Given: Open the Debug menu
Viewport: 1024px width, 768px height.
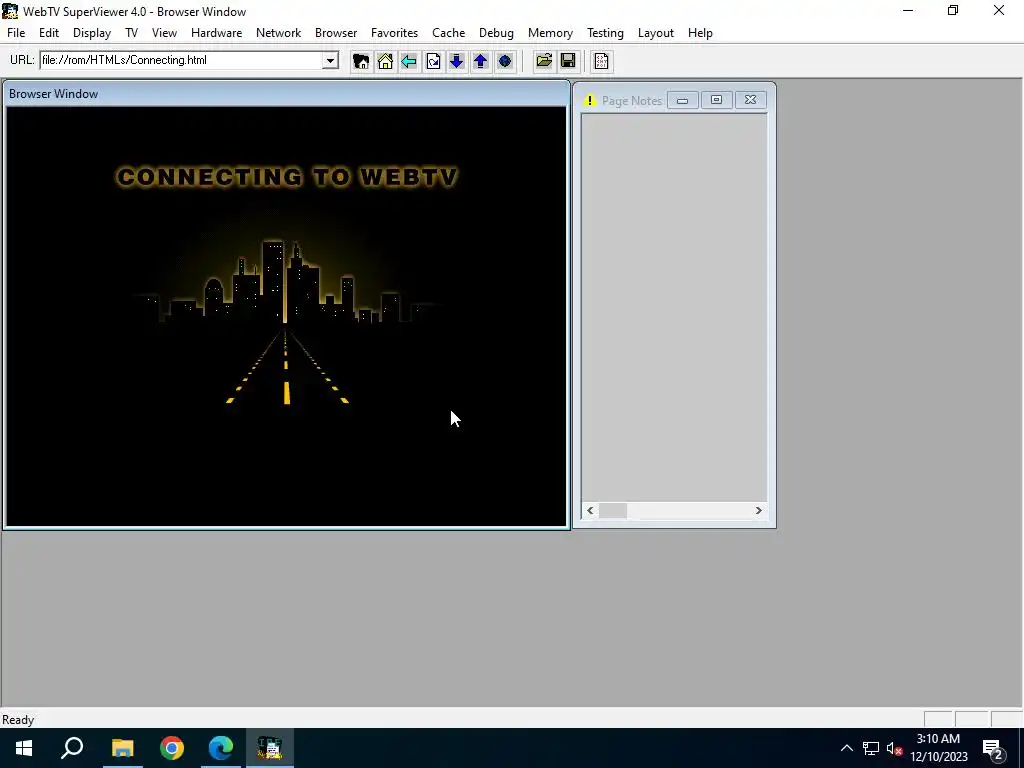Looking at the screenshot, I should (496, 33).
